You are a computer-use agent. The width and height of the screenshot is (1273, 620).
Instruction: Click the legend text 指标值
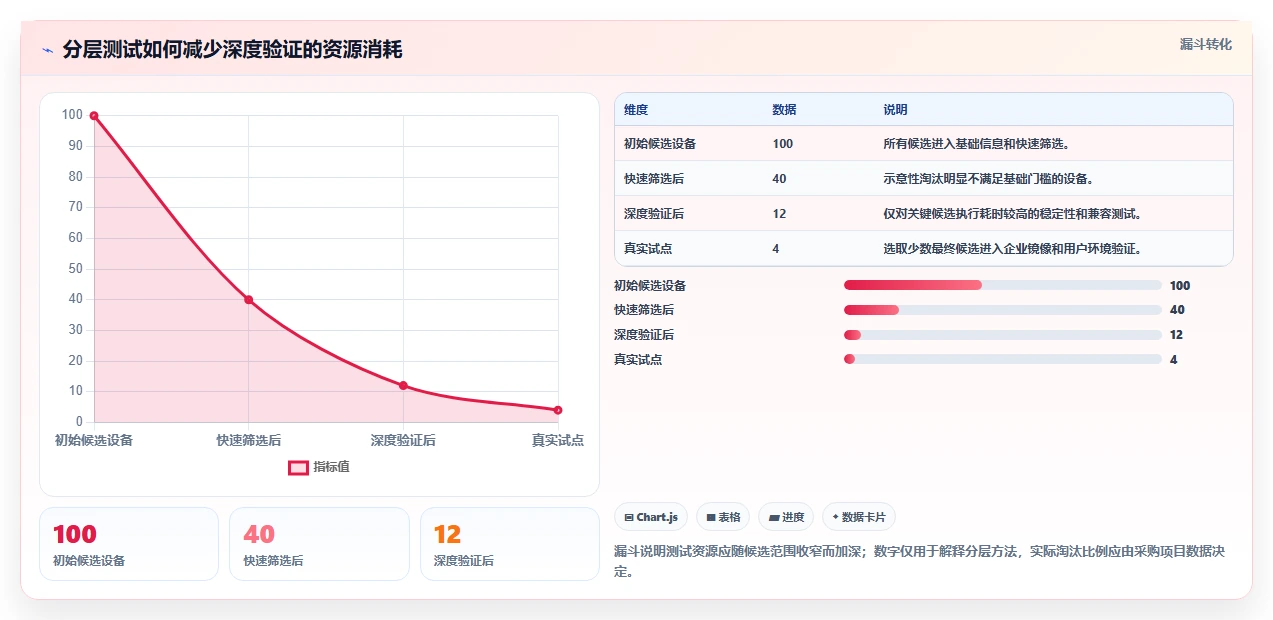click(x=331, y=467)
